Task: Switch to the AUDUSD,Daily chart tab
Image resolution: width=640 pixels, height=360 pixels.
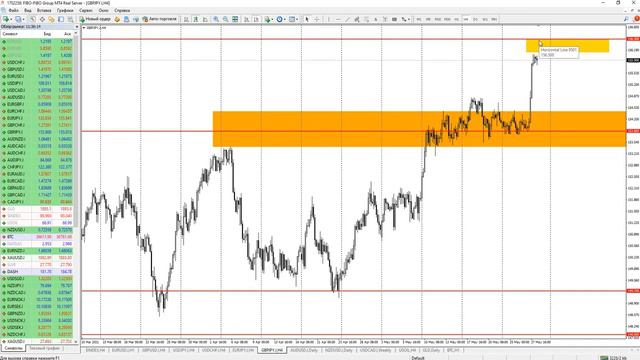Action: (304, 350)
